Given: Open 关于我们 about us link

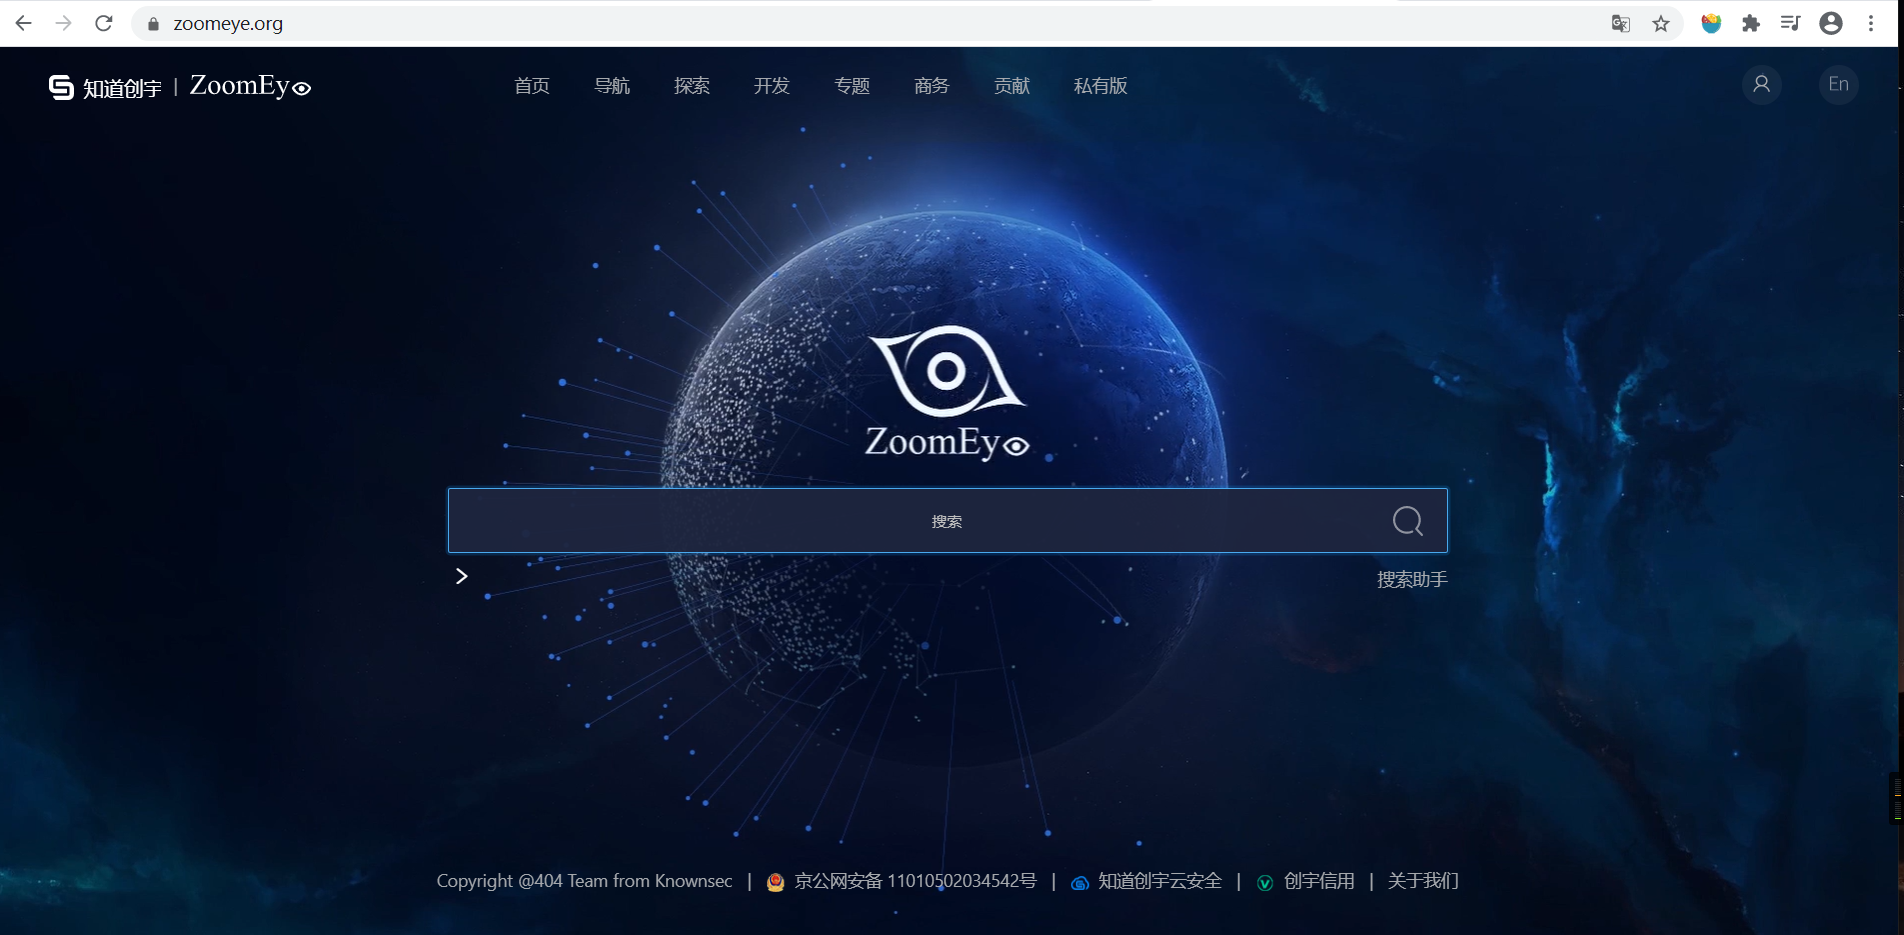Looking at the screenshot, I should (1423, 881).
